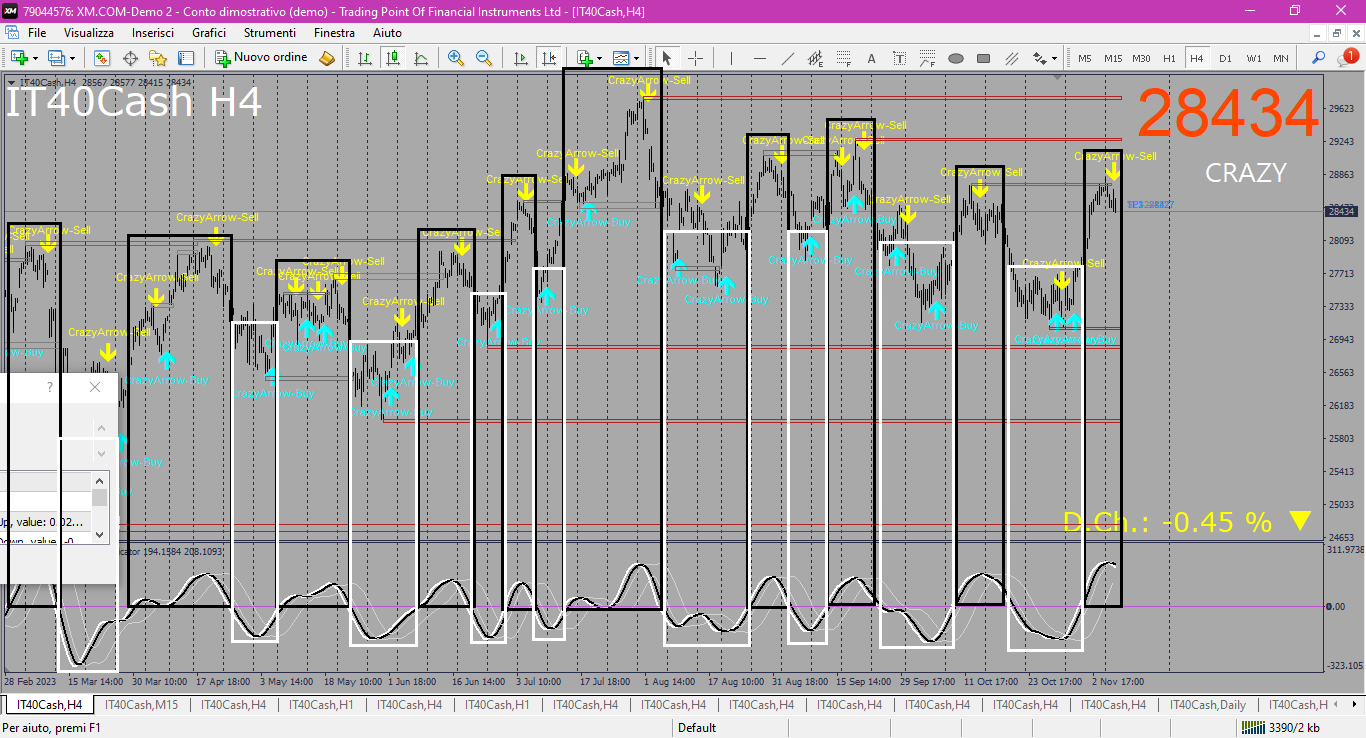Toggle chart auto scroll

520,58
